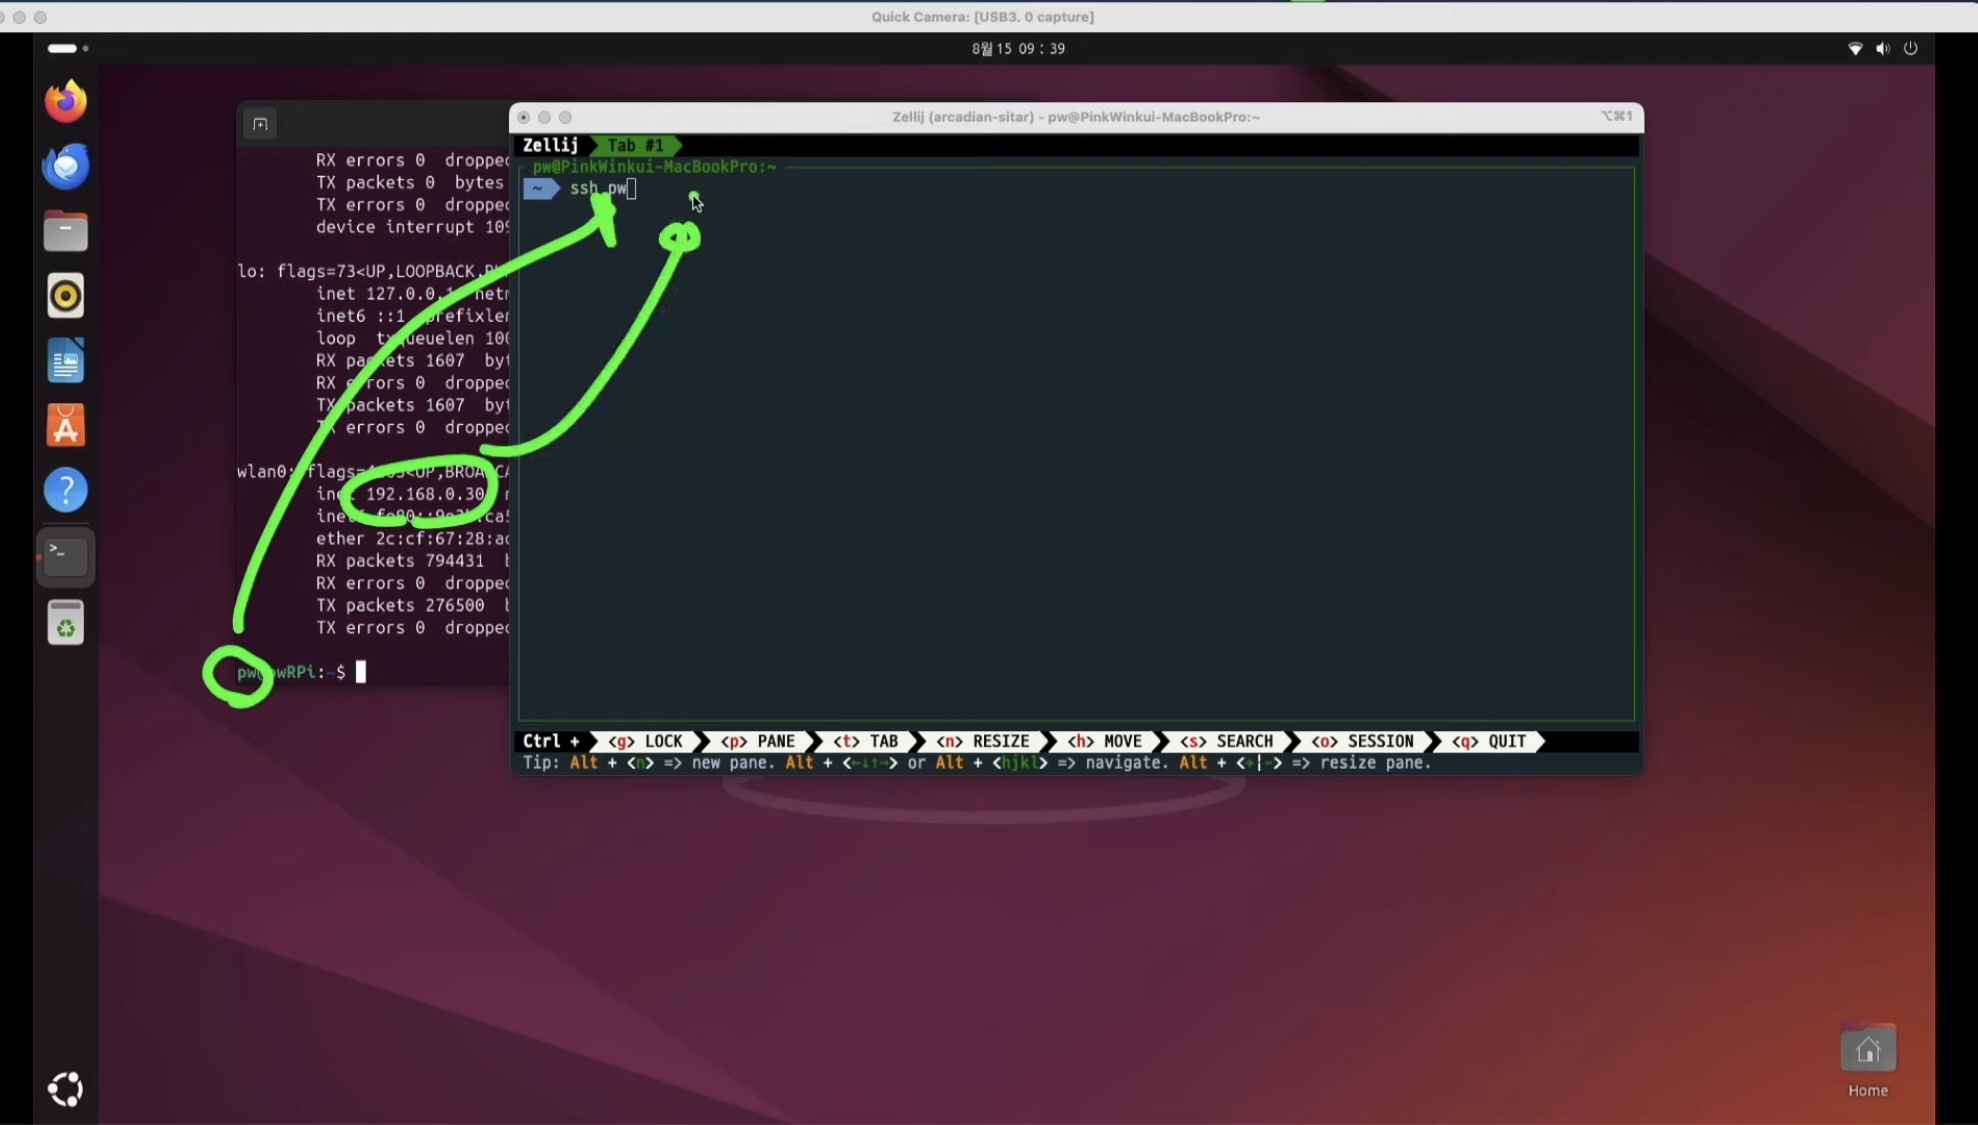1978x1125 pixels.
Task: Click the new tab button in terminal
Action: coord(260,124)
